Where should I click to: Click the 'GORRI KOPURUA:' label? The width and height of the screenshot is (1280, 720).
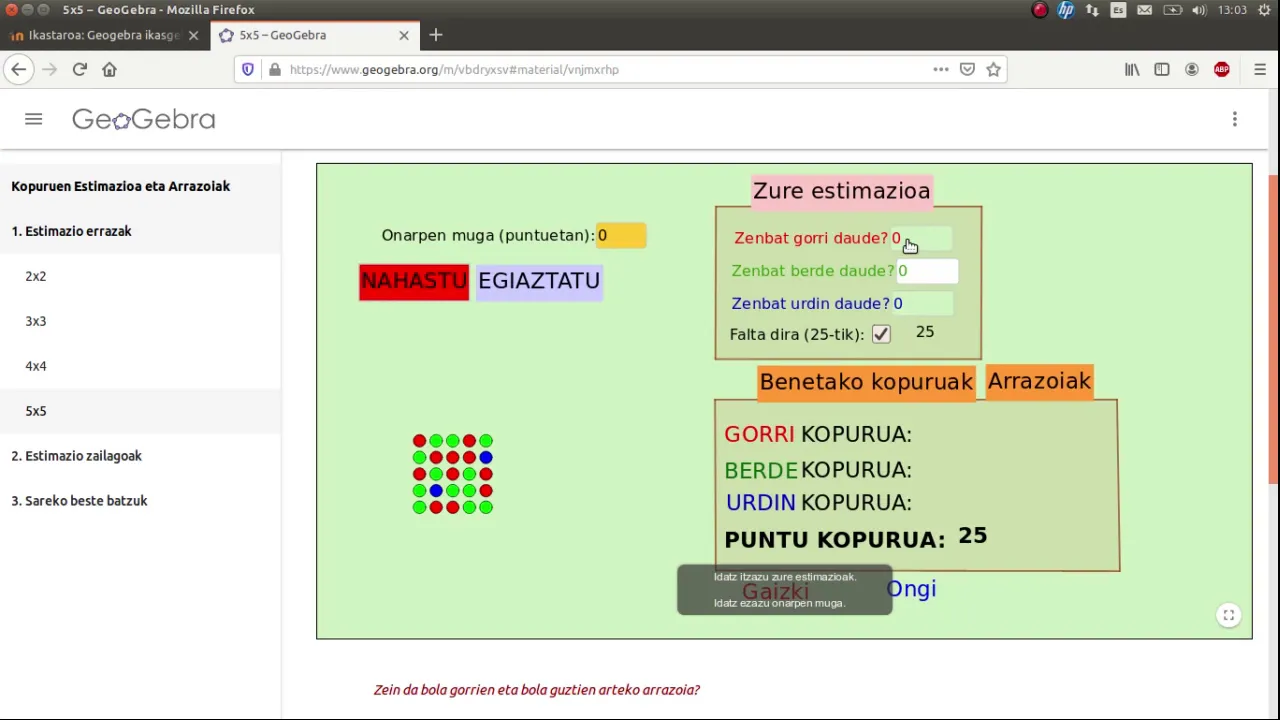818,435
